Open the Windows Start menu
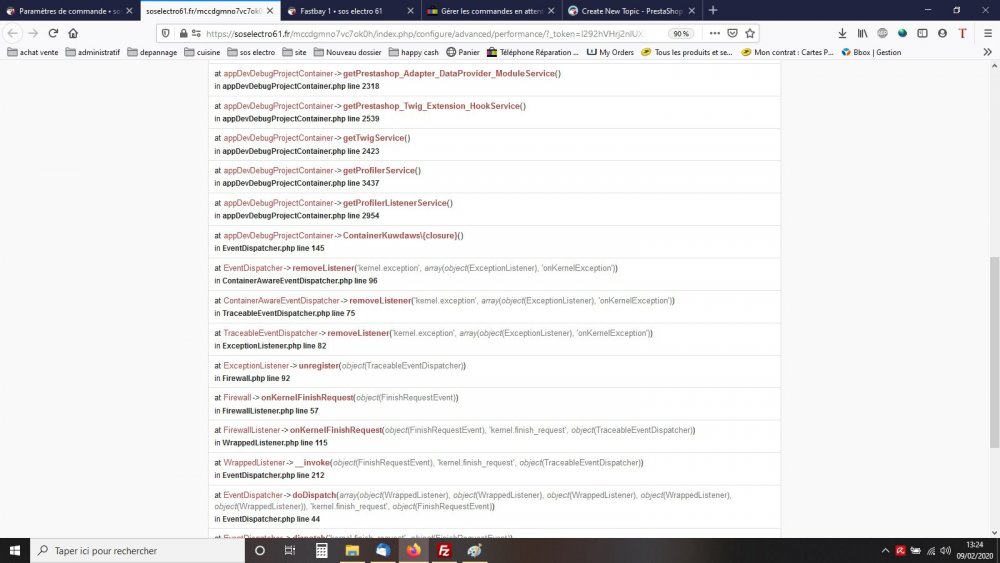 pos(15,550)
